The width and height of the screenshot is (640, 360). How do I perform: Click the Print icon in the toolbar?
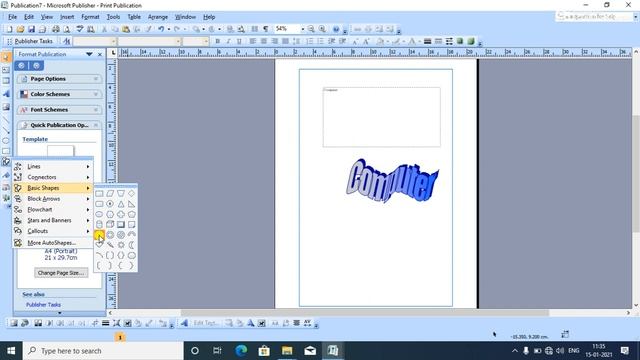(x=56, y=29)
